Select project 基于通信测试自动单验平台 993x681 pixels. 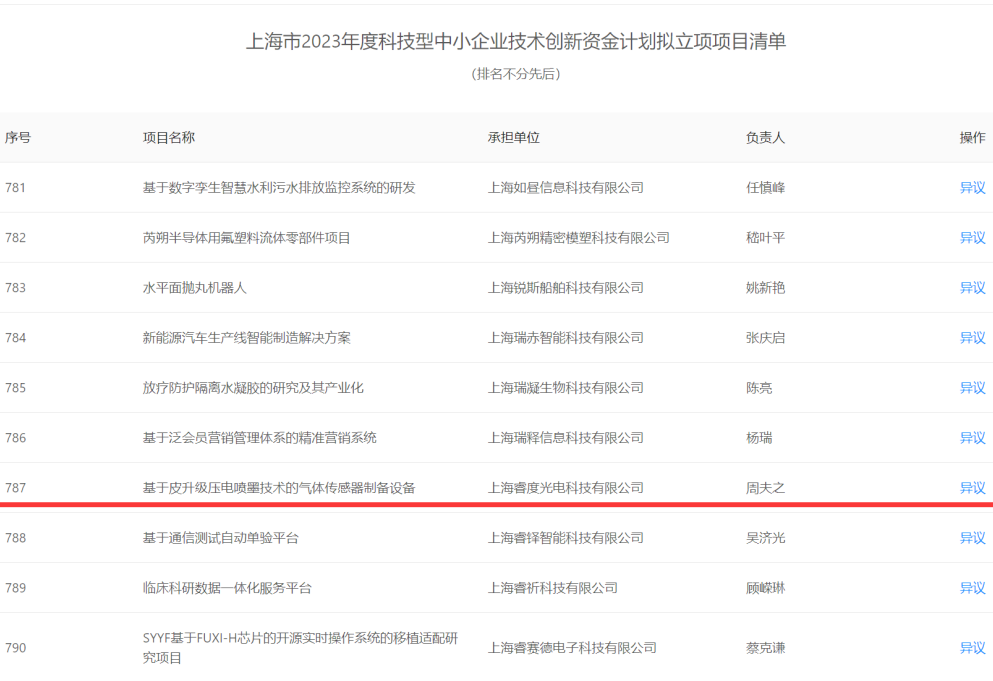click(x=220, y=538)
